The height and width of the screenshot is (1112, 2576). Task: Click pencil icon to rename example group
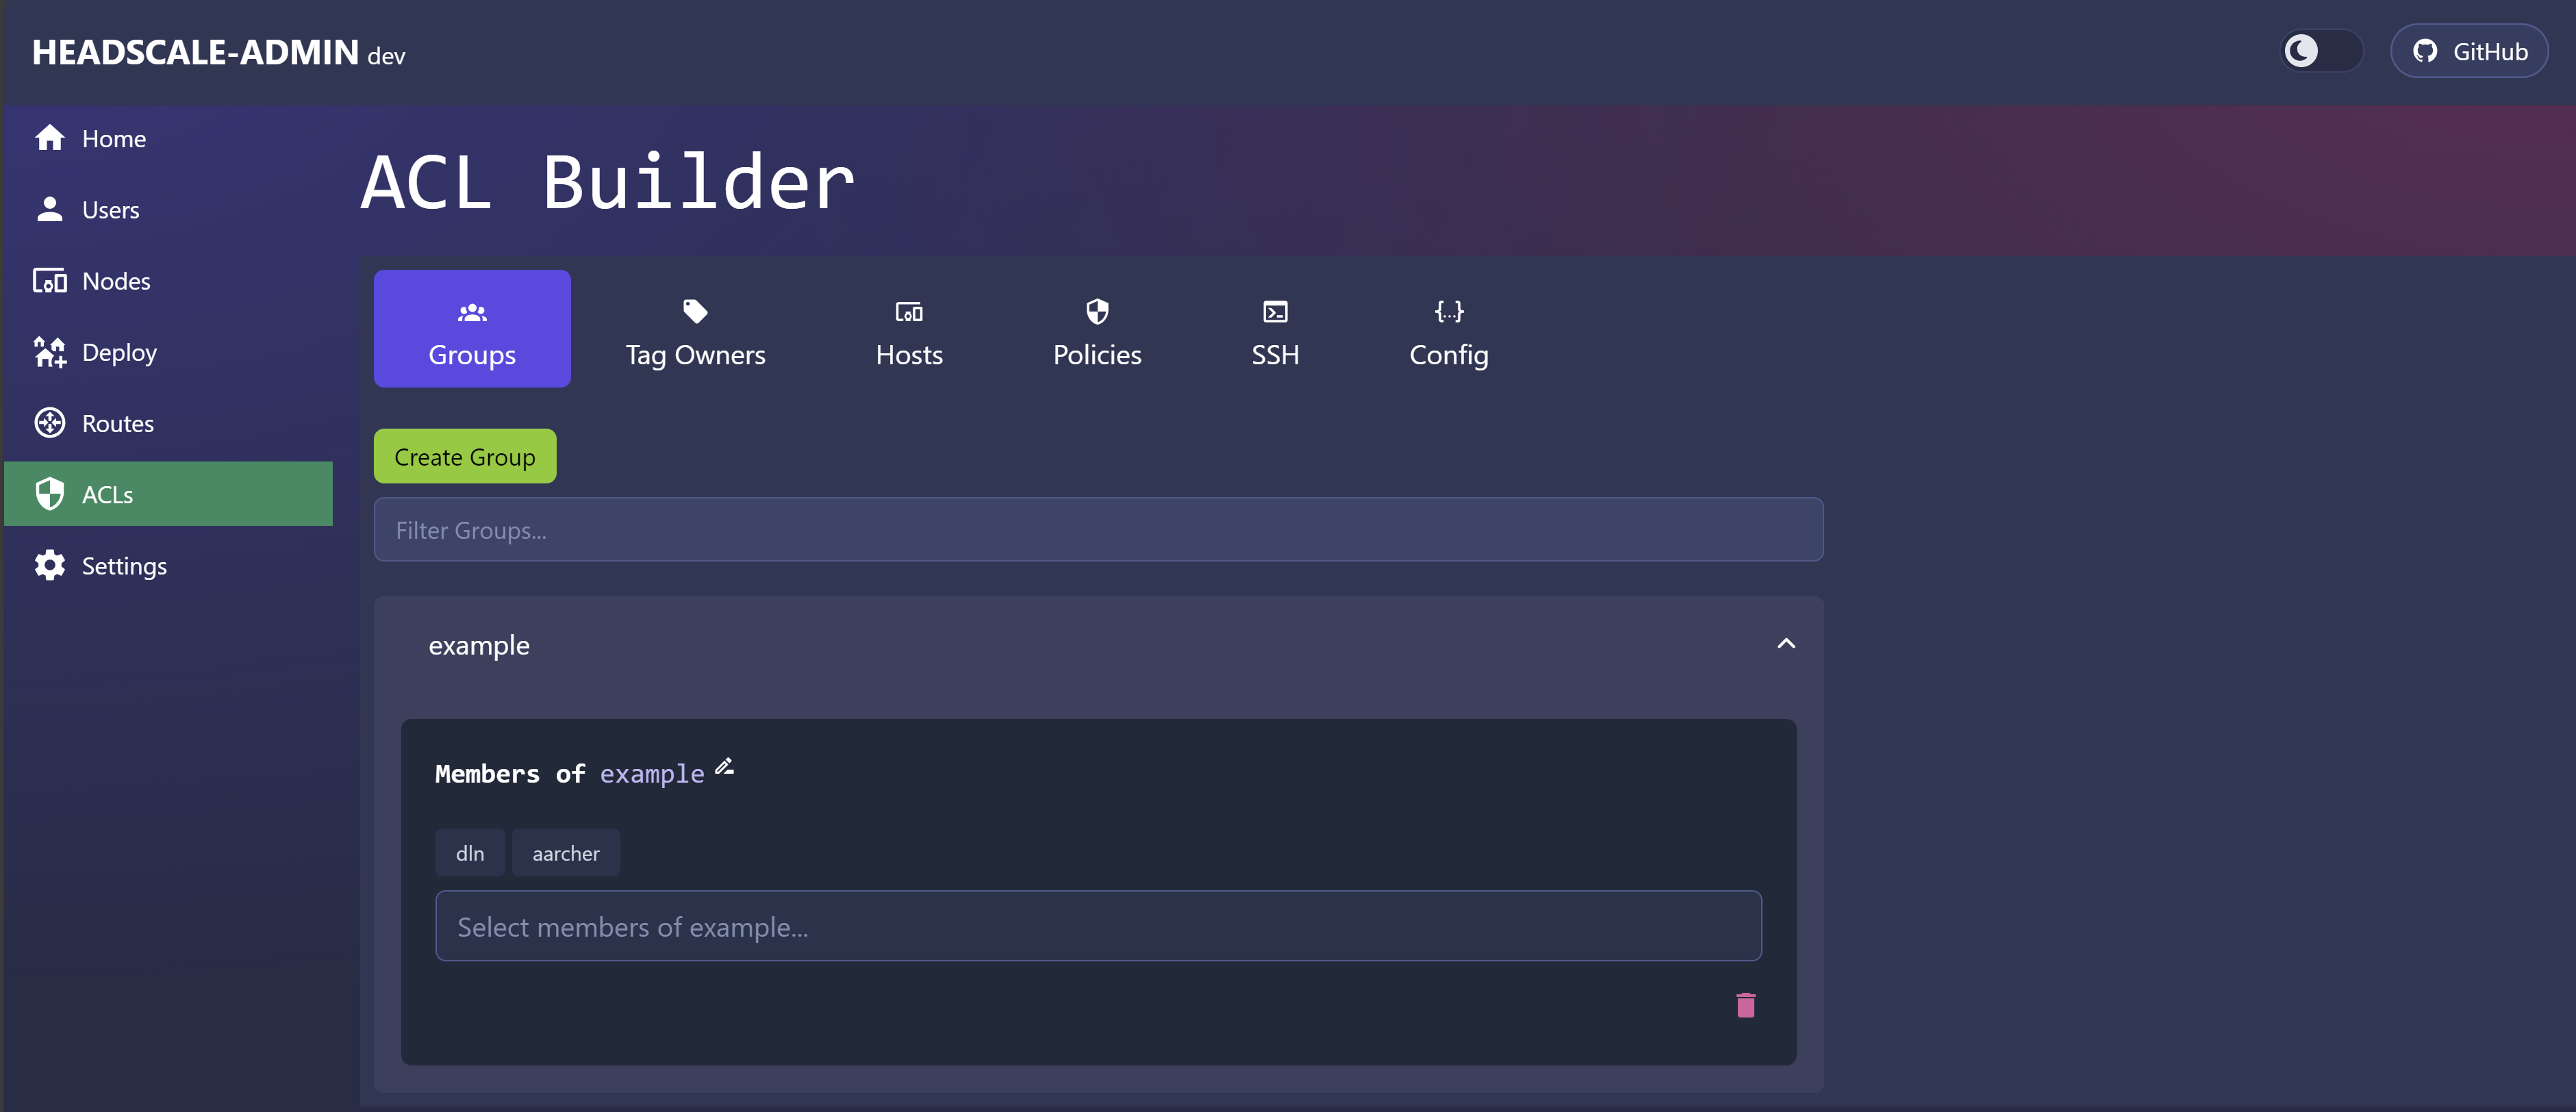[x=724, y=767]
